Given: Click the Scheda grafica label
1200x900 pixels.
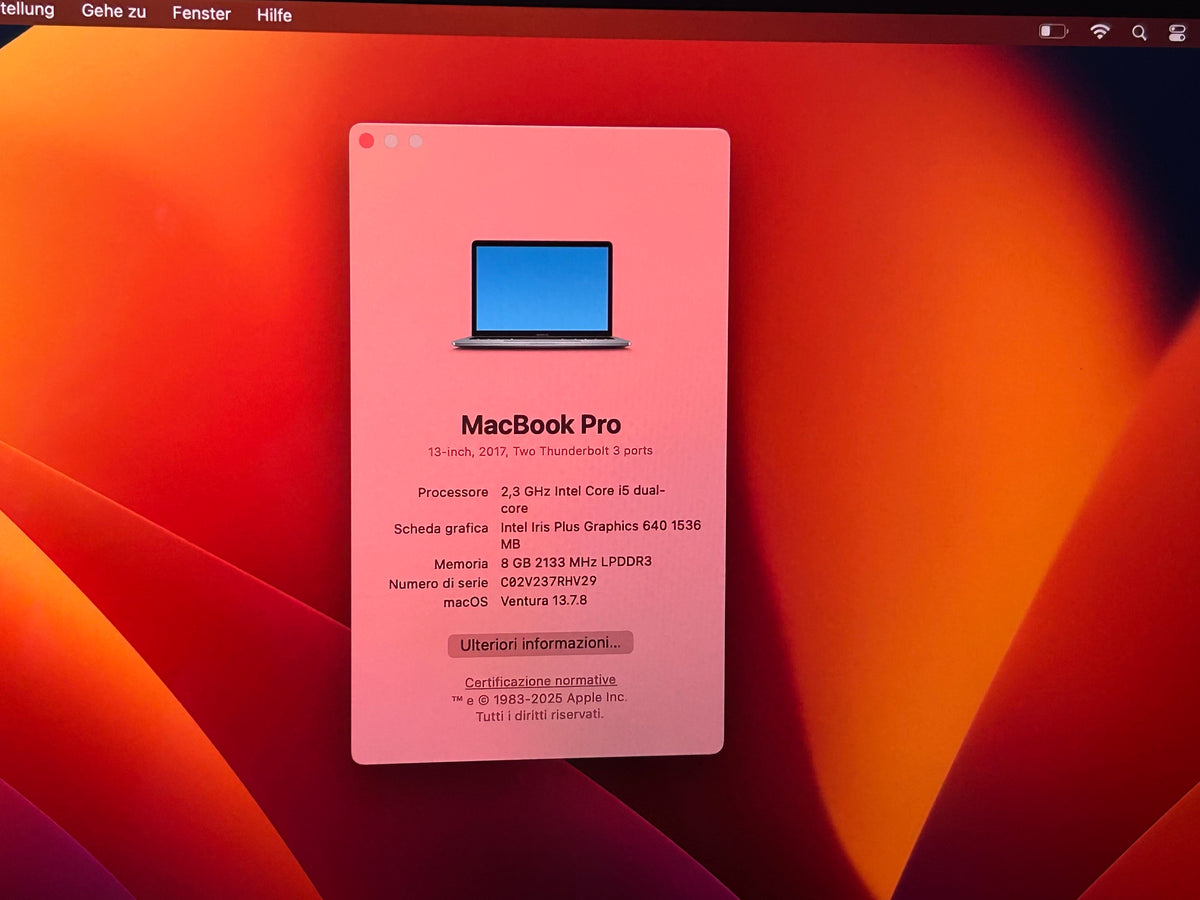Looking at the screenshot, I should (x=441, y=529).
